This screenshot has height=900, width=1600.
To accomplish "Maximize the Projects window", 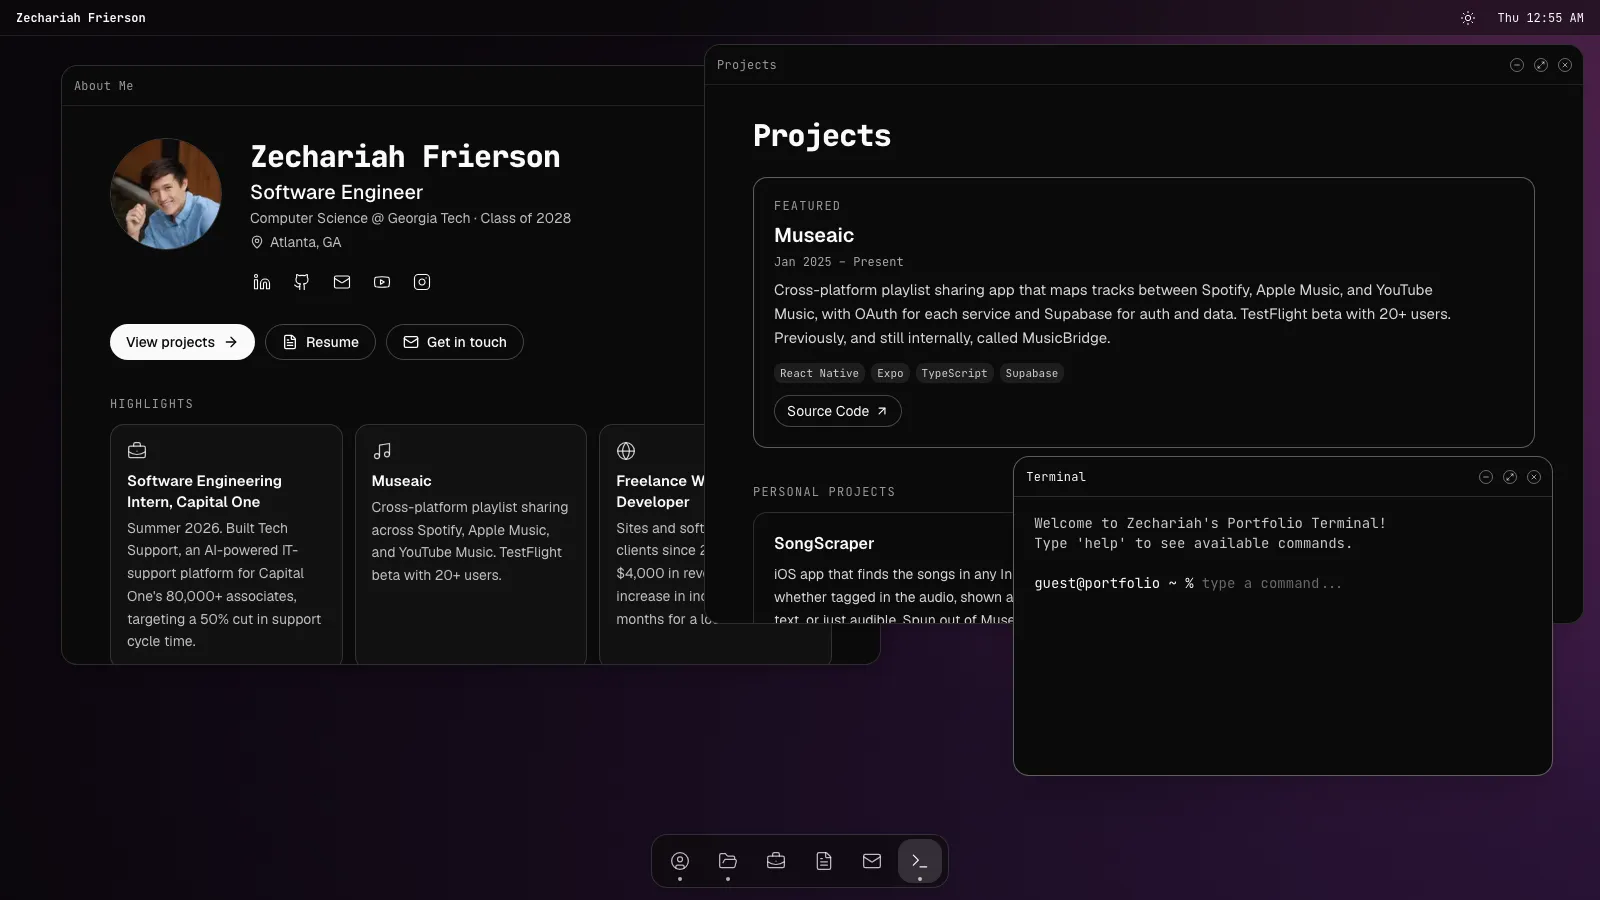I will point(1541,65).
